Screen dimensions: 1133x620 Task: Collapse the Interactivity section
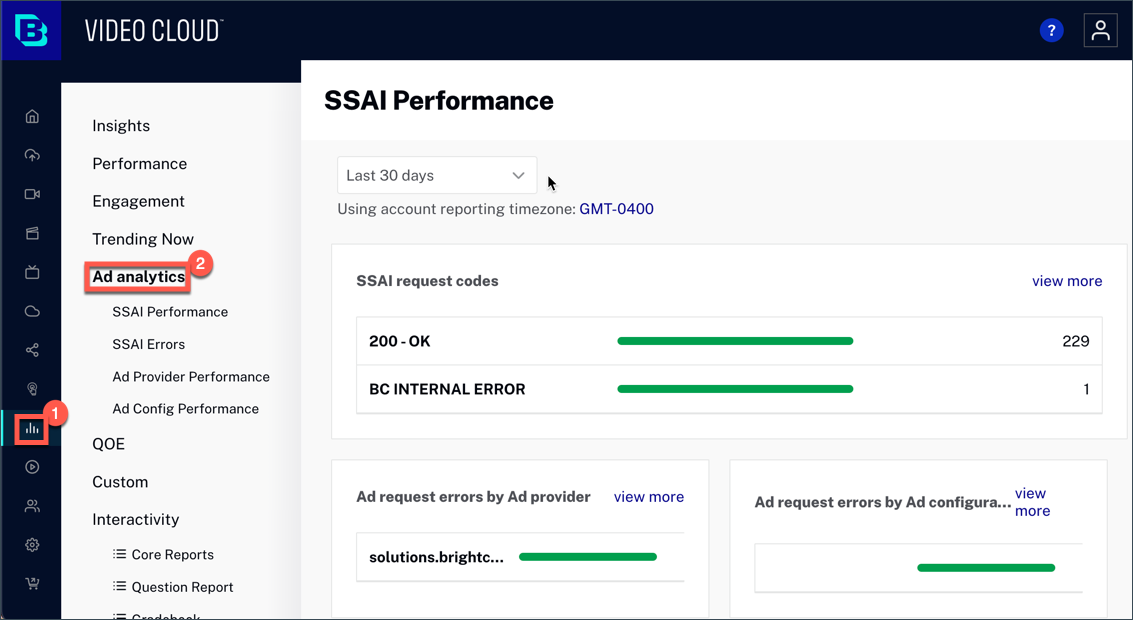[x=135, y=519]
